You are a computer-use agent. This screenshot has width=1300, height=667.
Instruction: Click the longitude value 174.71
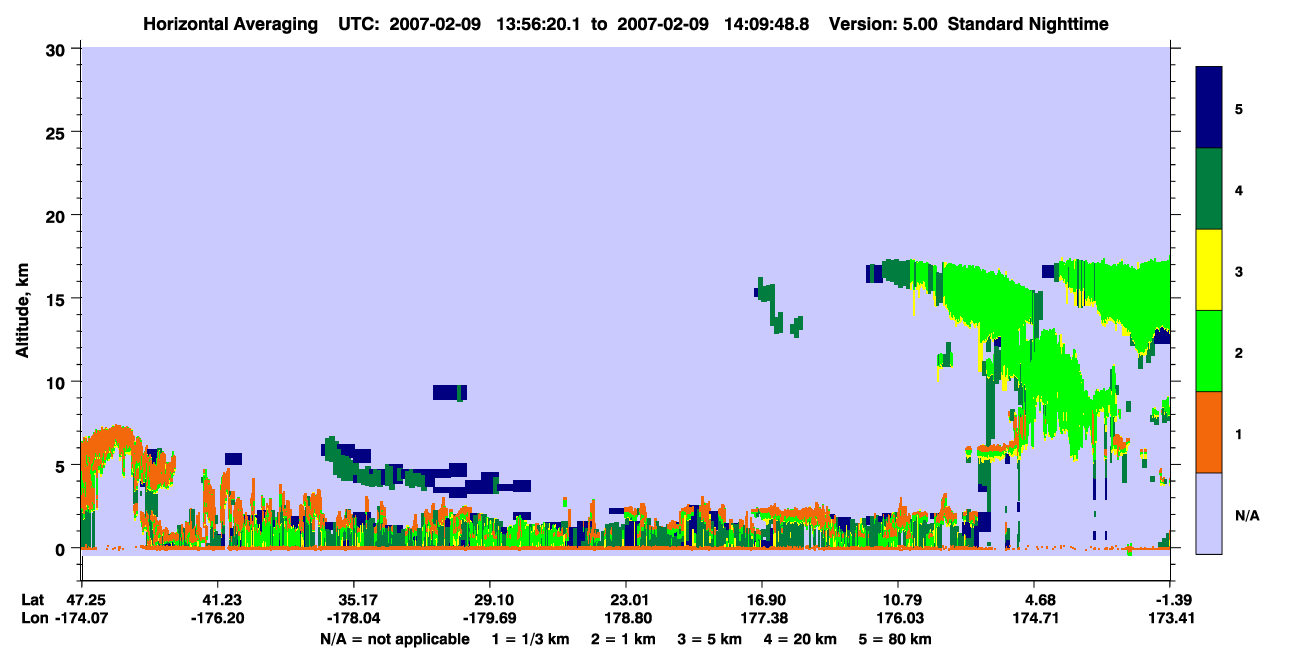coord(1035,619)
